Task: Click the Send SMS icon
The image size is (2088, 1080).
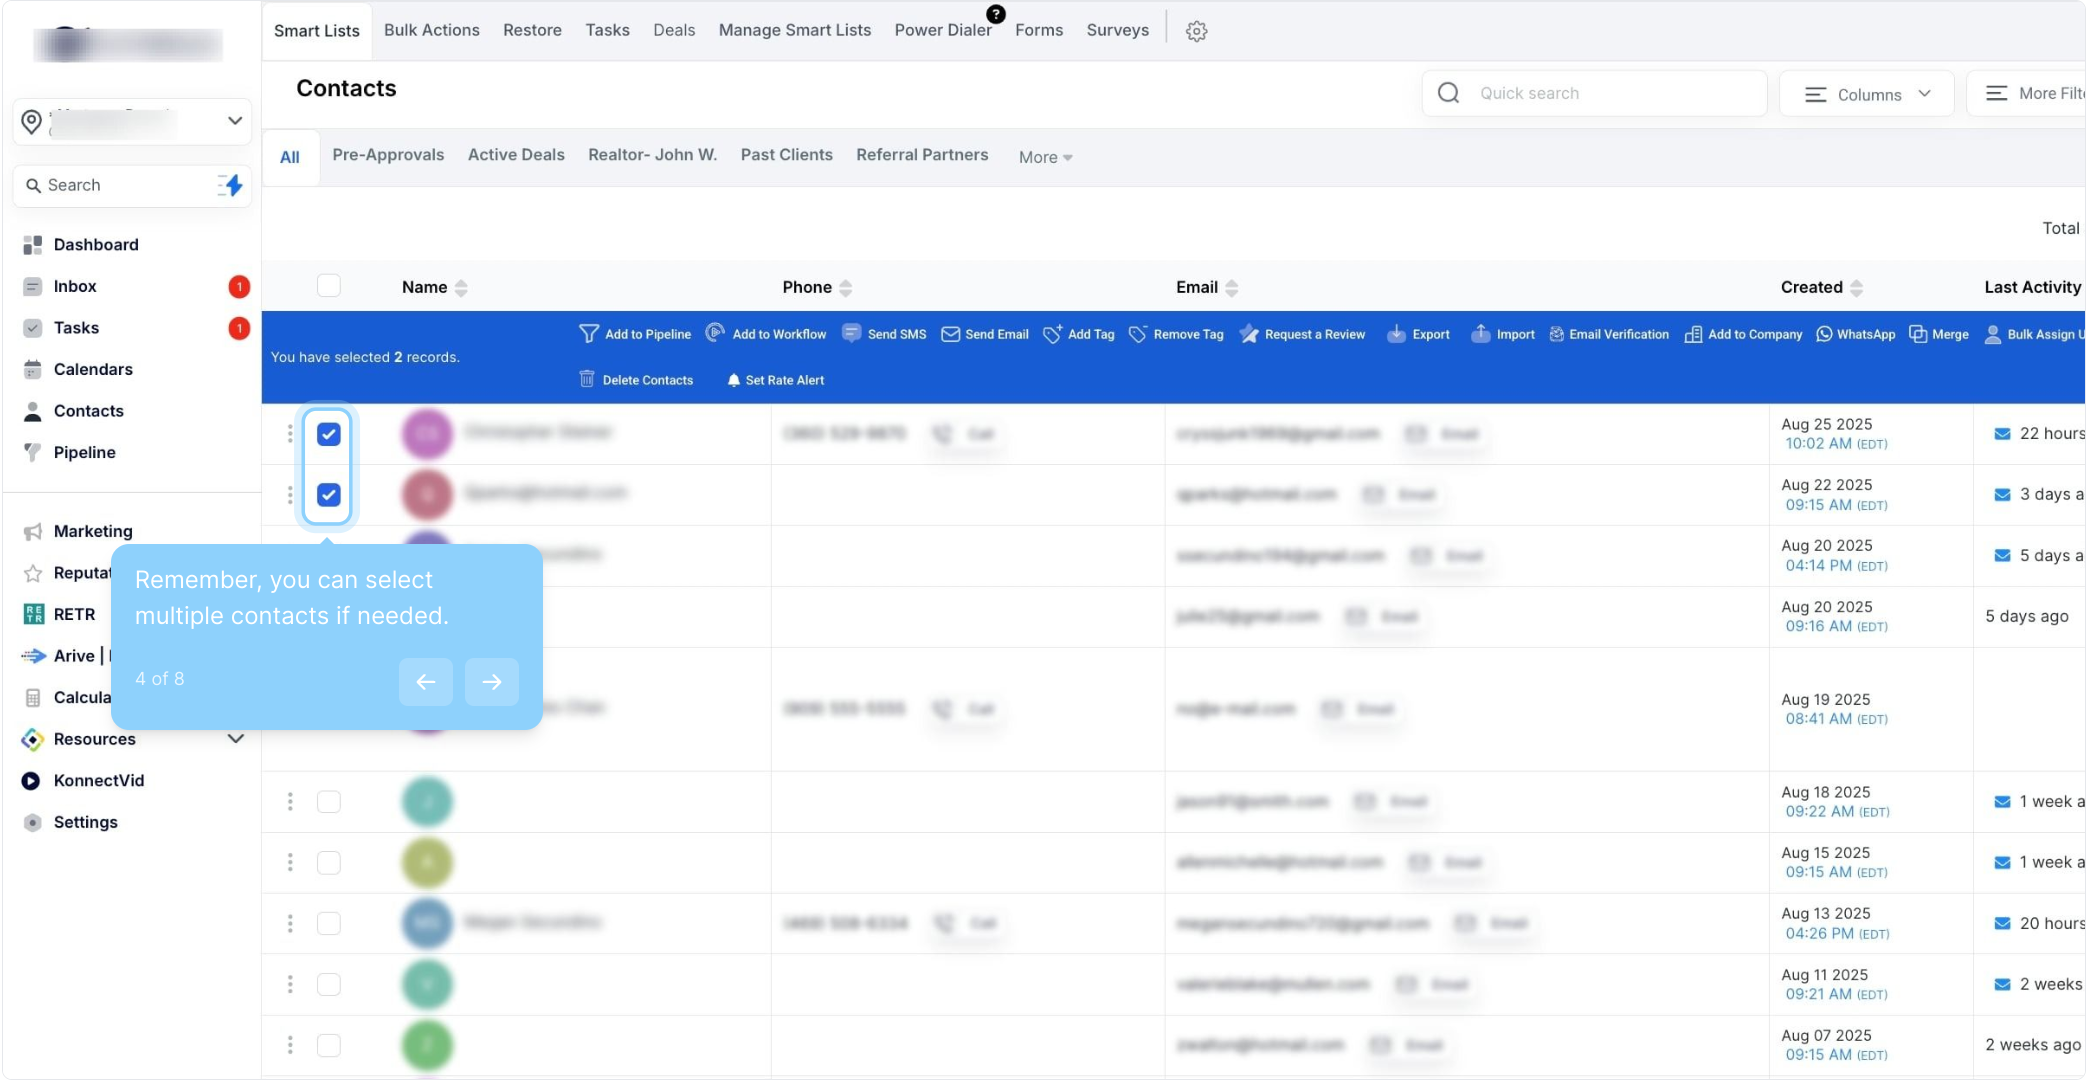Action: tap(851, 334)
